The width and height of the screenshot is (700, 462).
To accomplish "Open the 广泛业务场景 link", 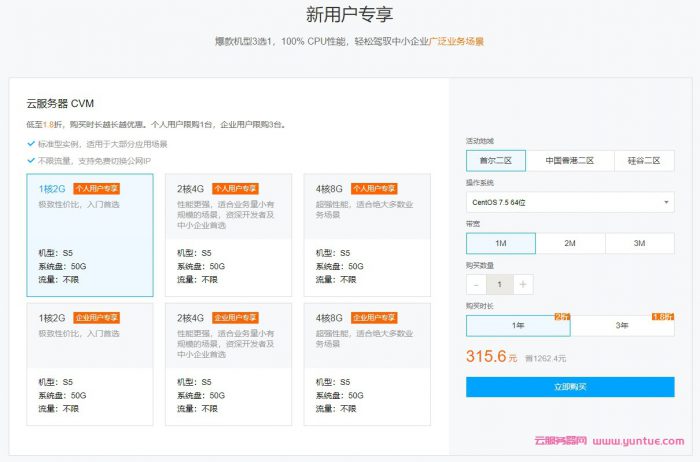I will [x=456, y=42].
